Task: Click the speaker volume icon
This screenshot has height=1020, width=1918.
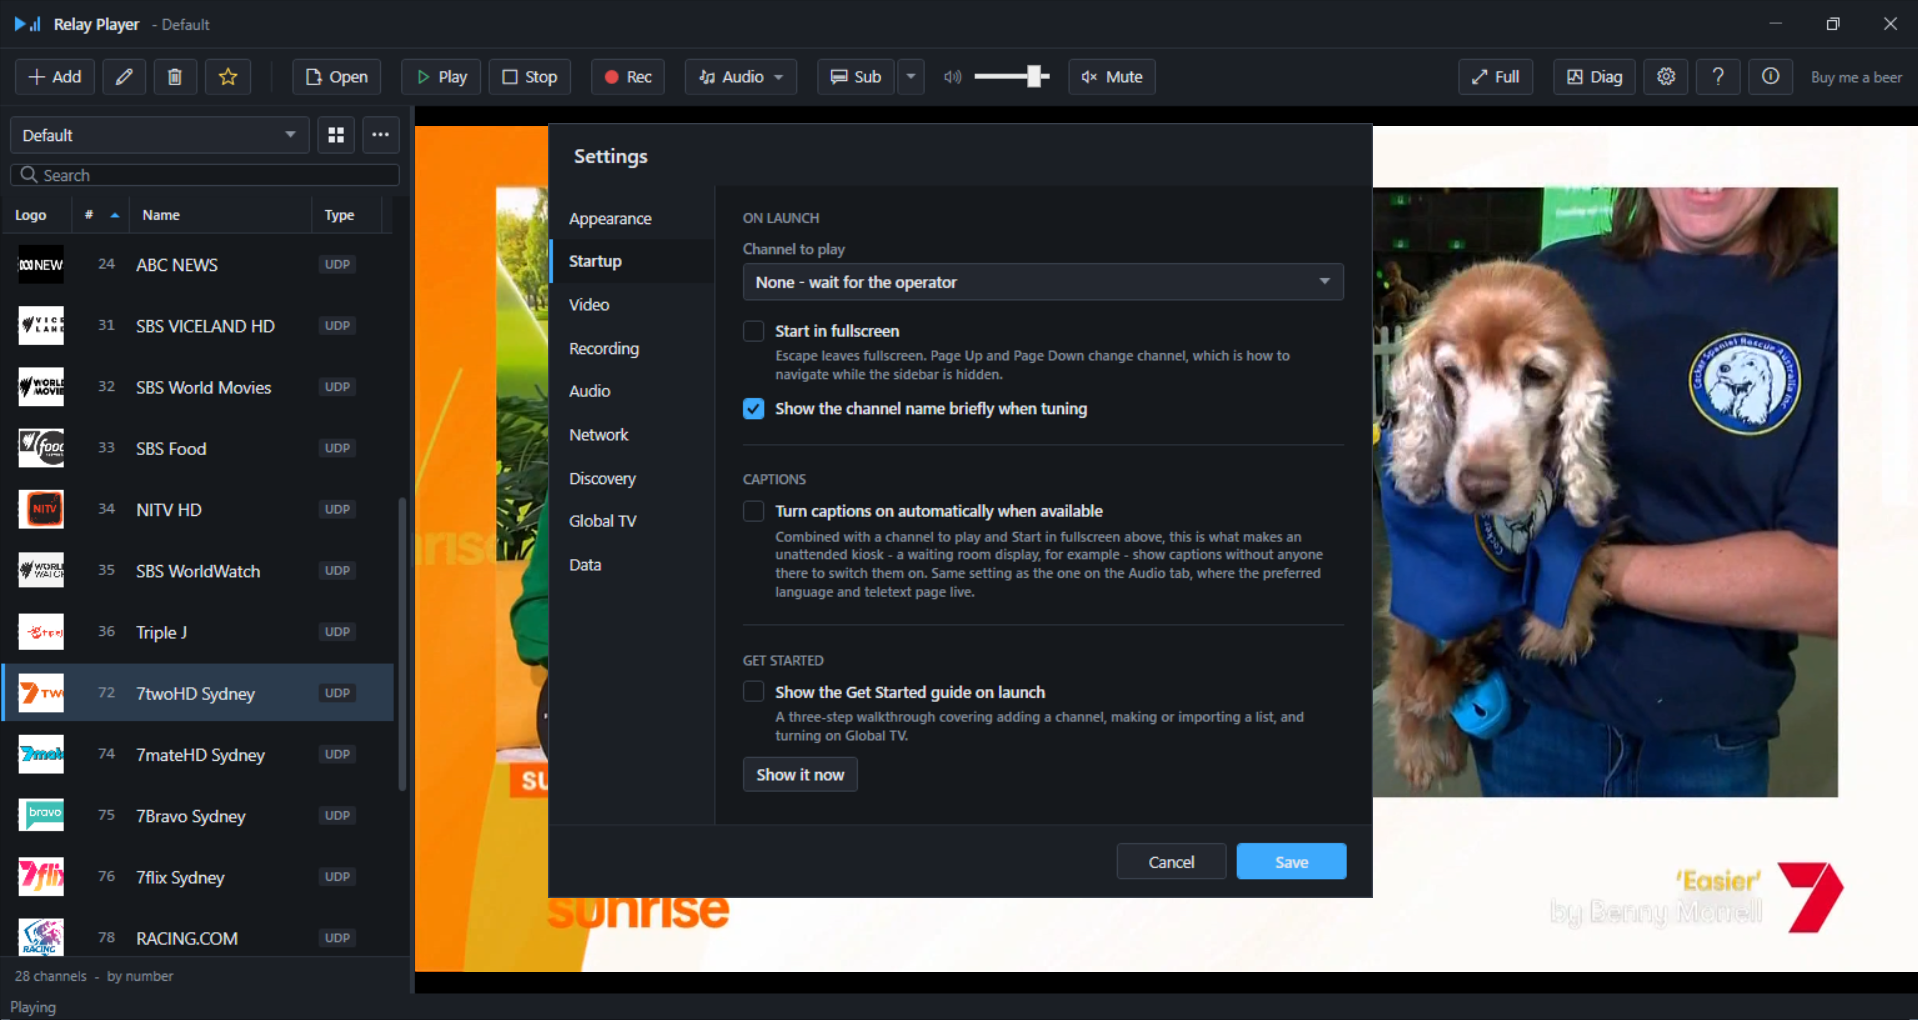Action: (x=953, y=77)
